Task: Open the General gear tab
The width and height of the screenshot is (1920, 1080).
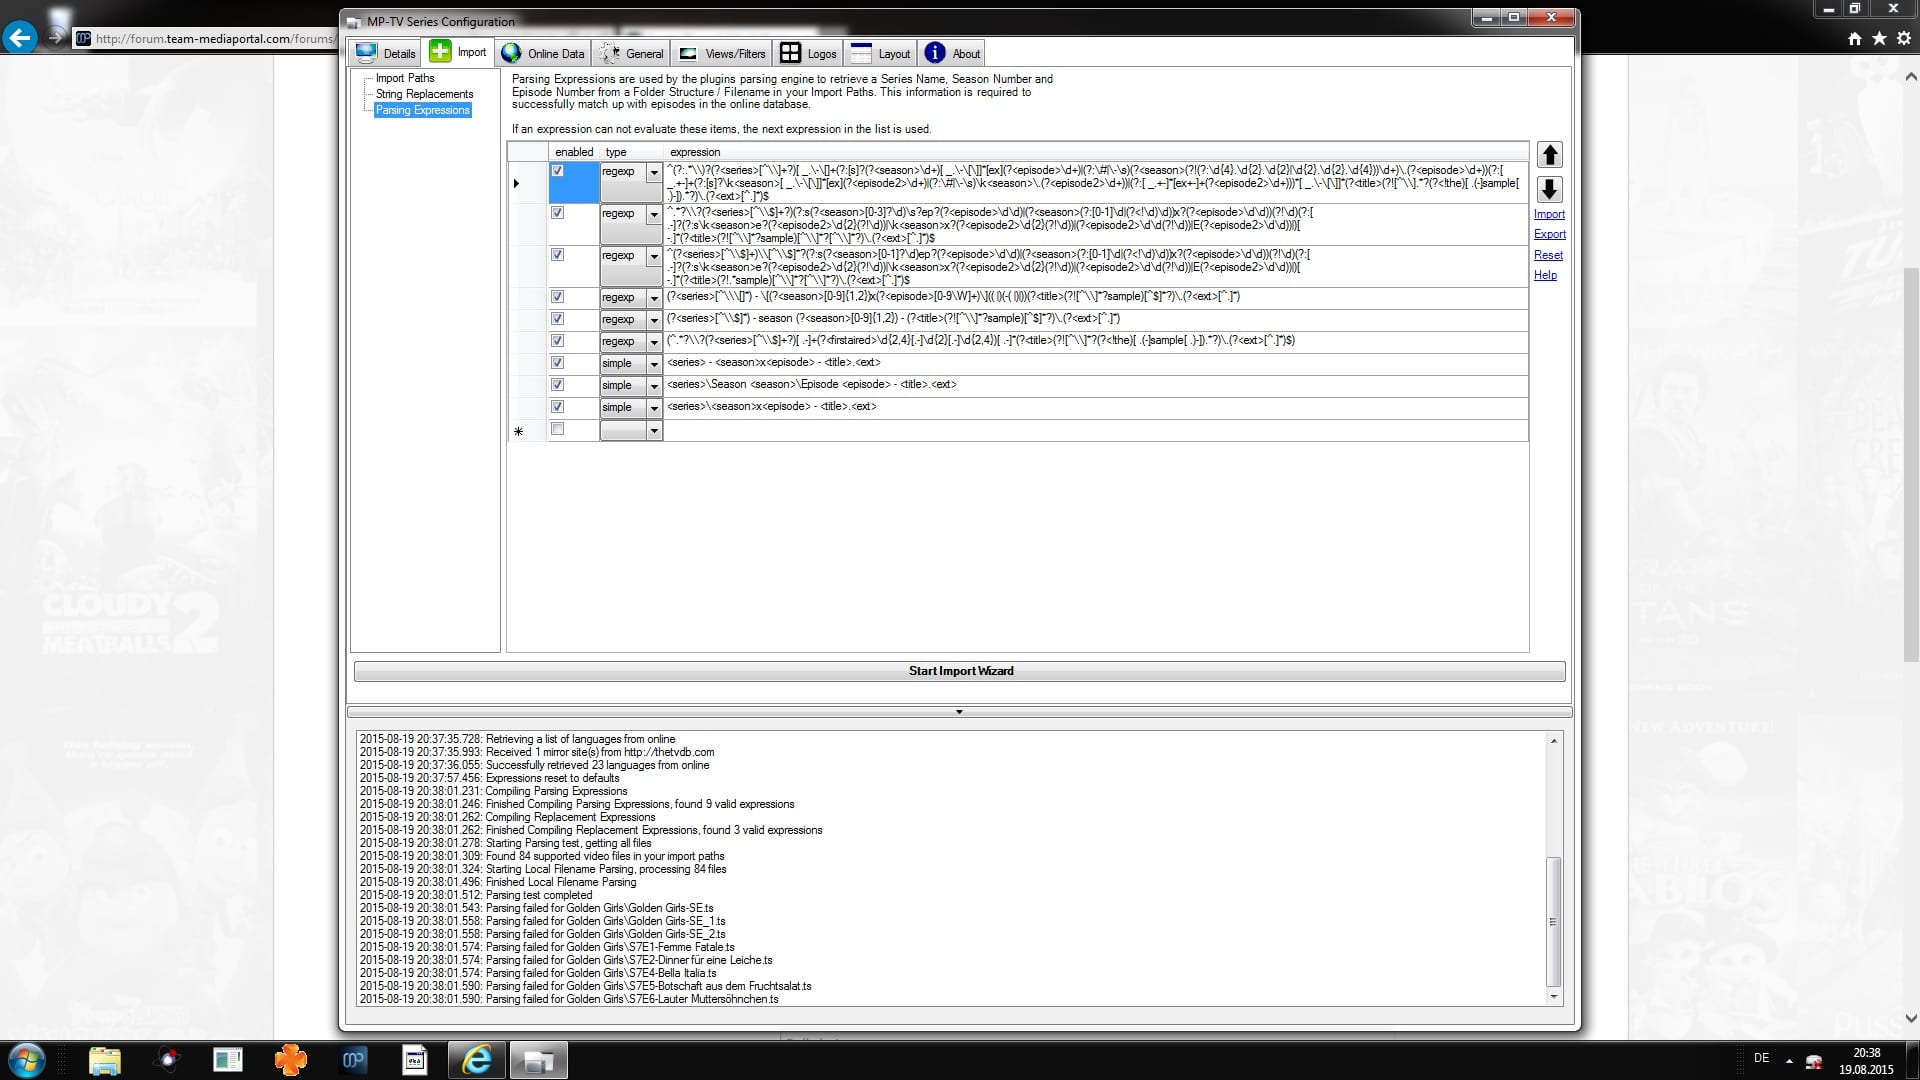Action: point(631,53)
